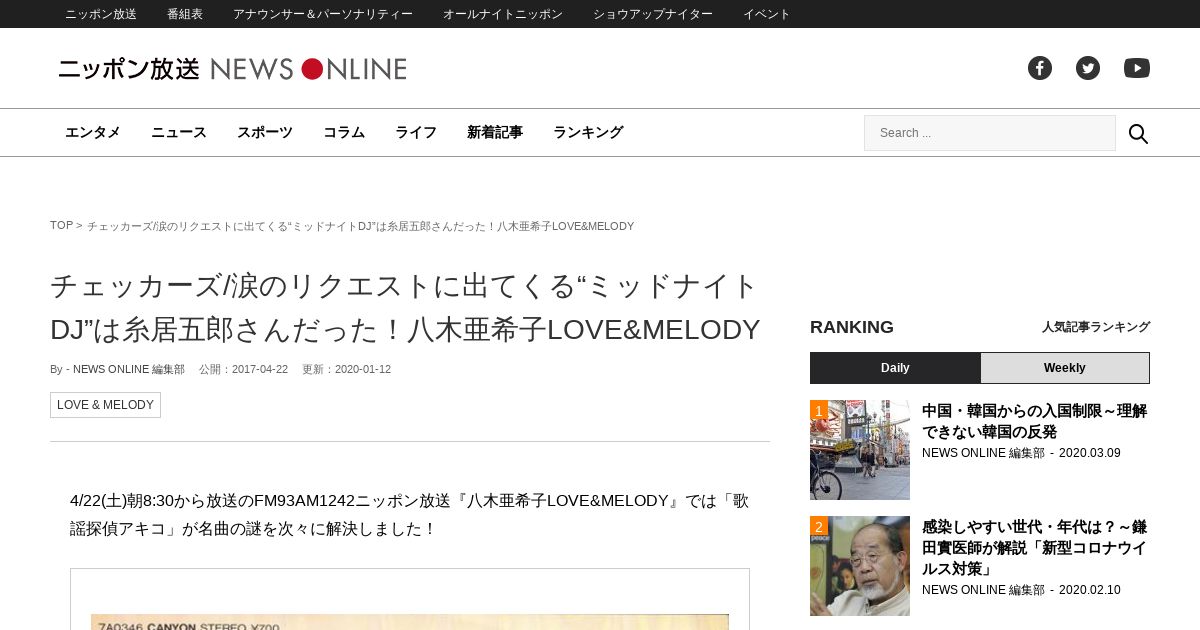Screen dimensions: 1200x630
Task: Open the YouTube channel icon
Action: tap(1137, 68)
